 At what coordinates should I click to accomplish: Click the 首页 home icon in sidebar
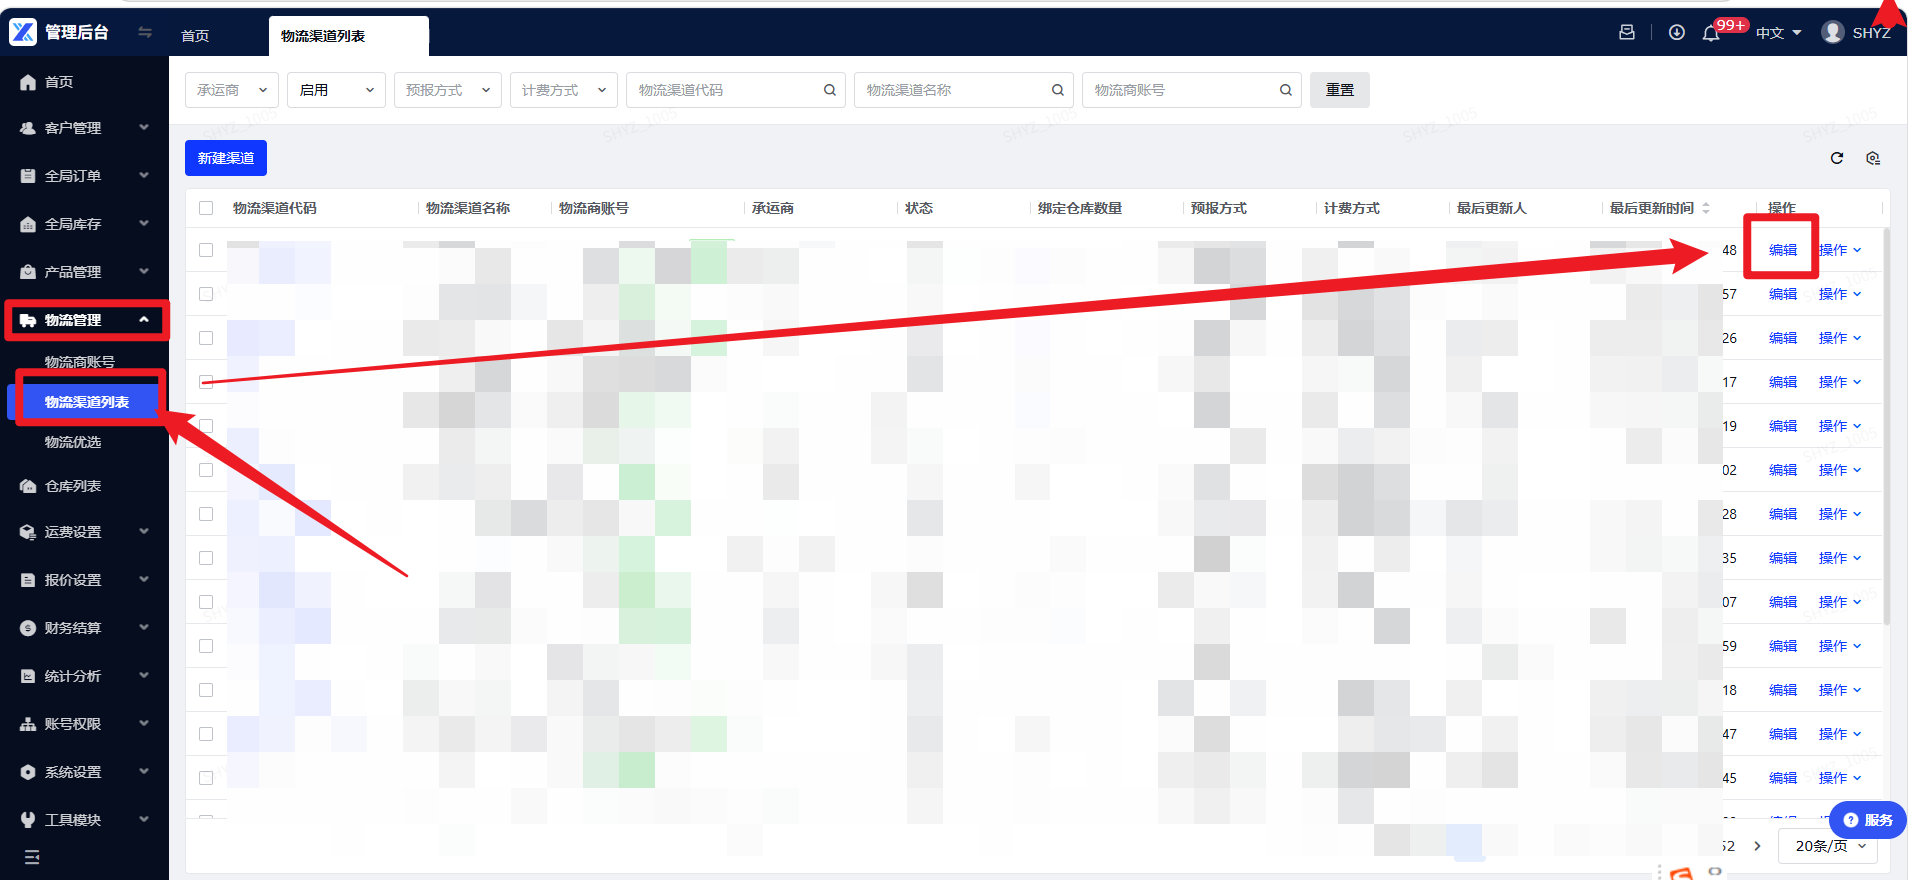click(28, 82)
